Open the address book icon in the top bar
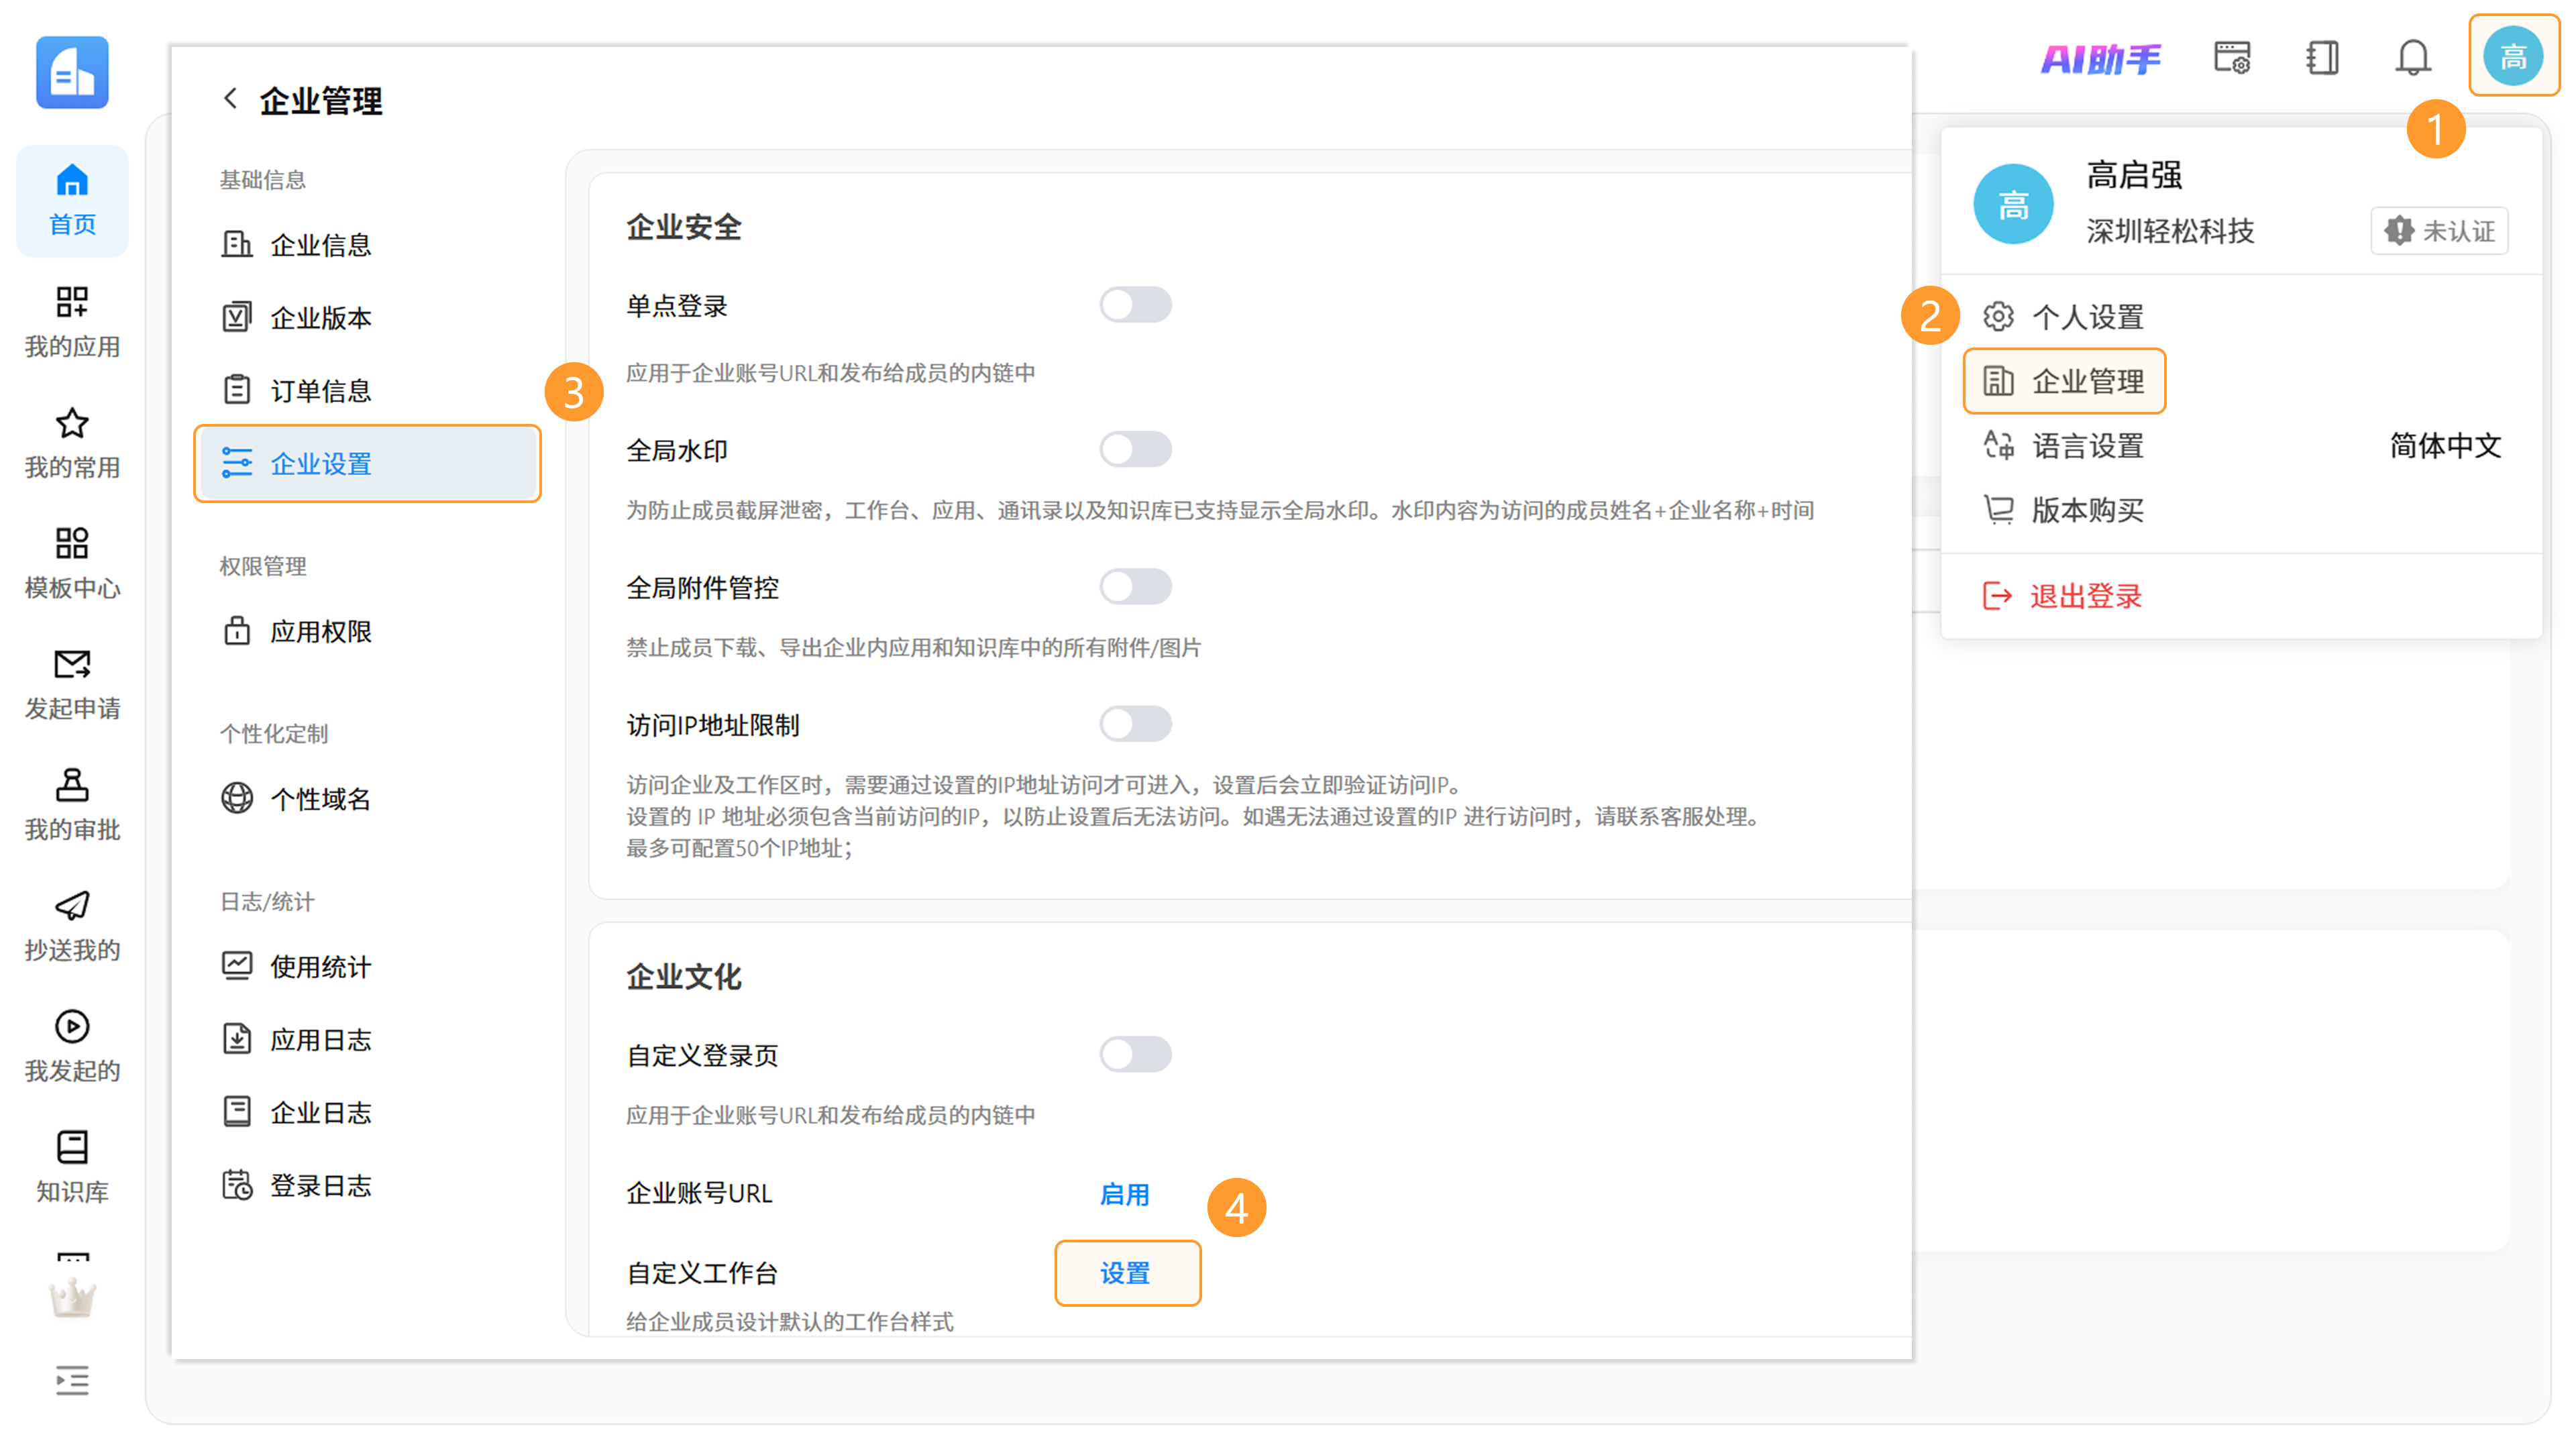 pyautogui.click(x=2322, y=58)
